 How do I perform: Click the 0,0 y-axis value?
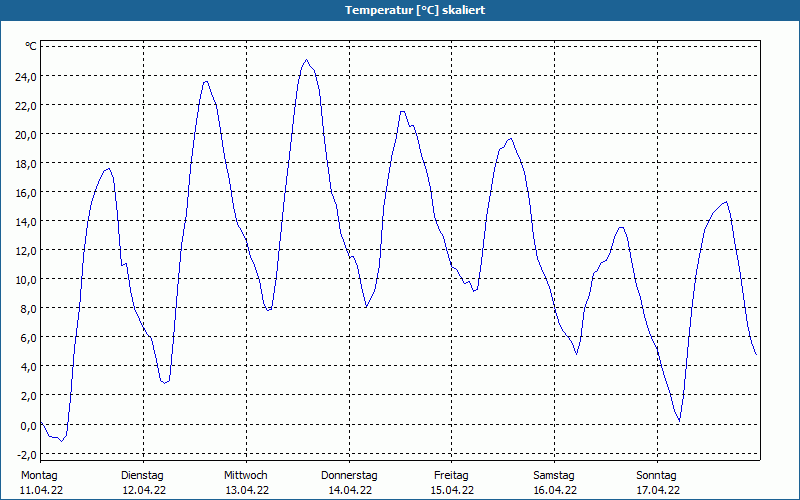[x=28, y=426]
